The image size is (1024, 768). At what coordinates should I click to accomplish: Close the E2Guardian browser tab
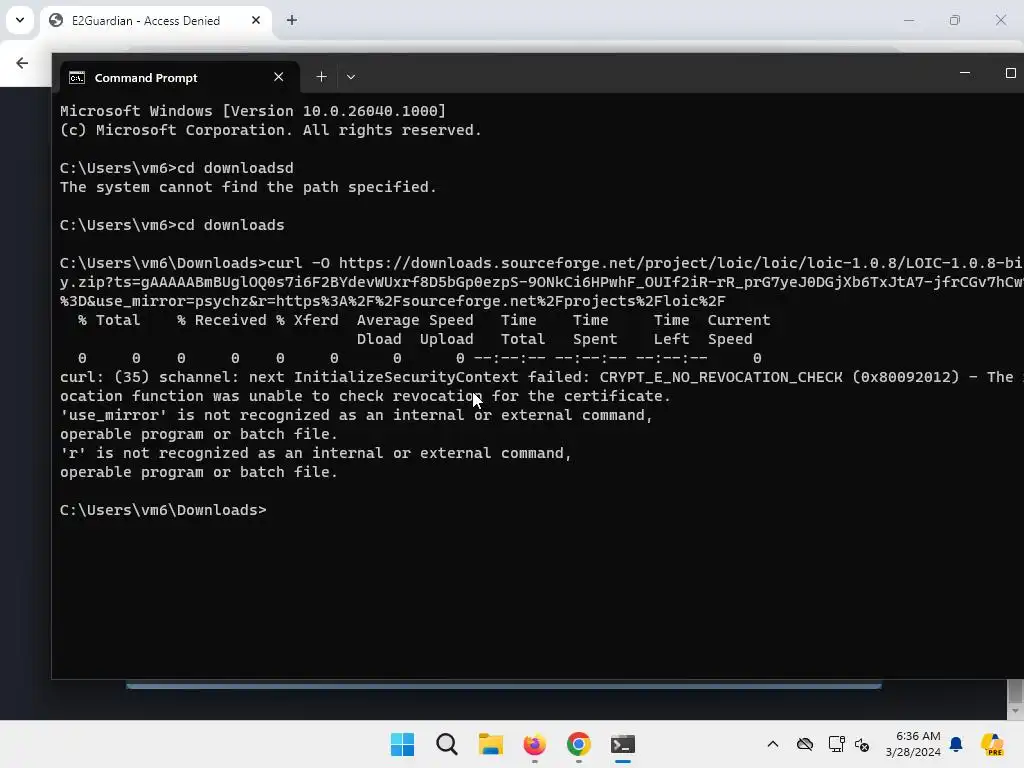(x=256, y=21)
